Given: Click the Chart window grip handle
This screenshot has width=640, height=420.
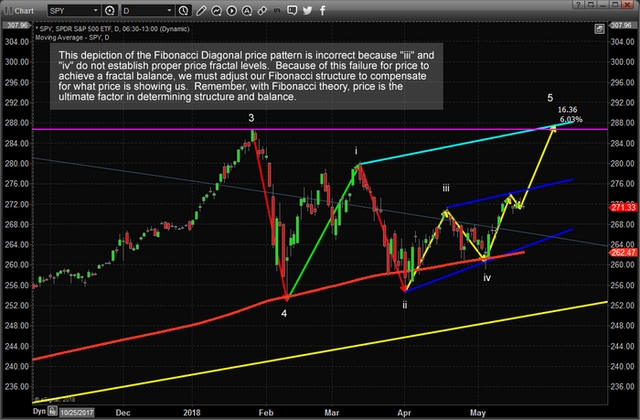Looking at the screenshot, I should pyautogui.click(x=8, y=11).
